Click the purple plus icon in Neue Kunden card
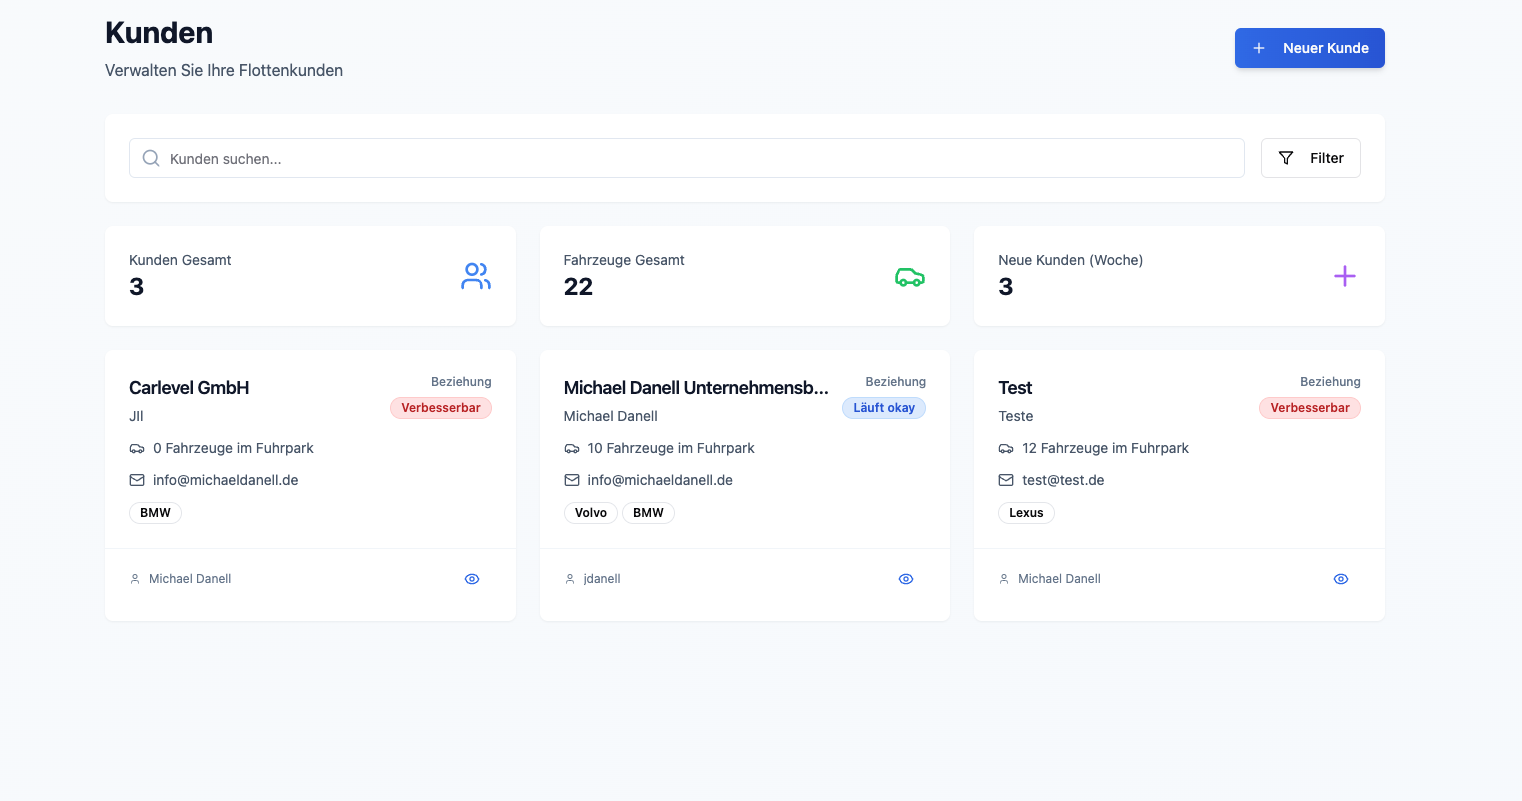This screenshot has width=1522, height=801. pyautogui.click(x=1344, y=276)
